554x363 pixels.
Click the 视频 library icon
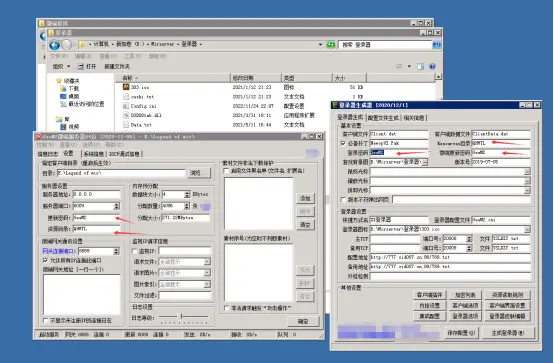(63, 127)
